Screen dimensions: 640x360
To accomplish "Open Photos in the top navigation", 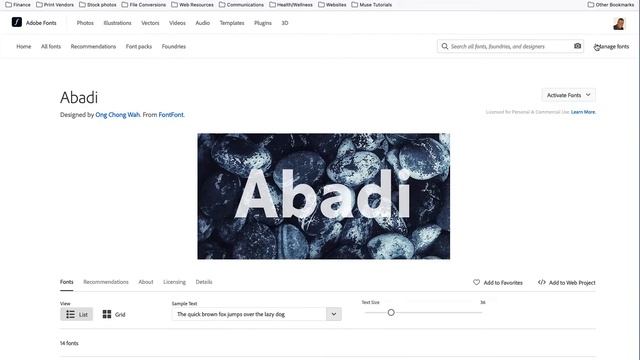I will (85, 23).
